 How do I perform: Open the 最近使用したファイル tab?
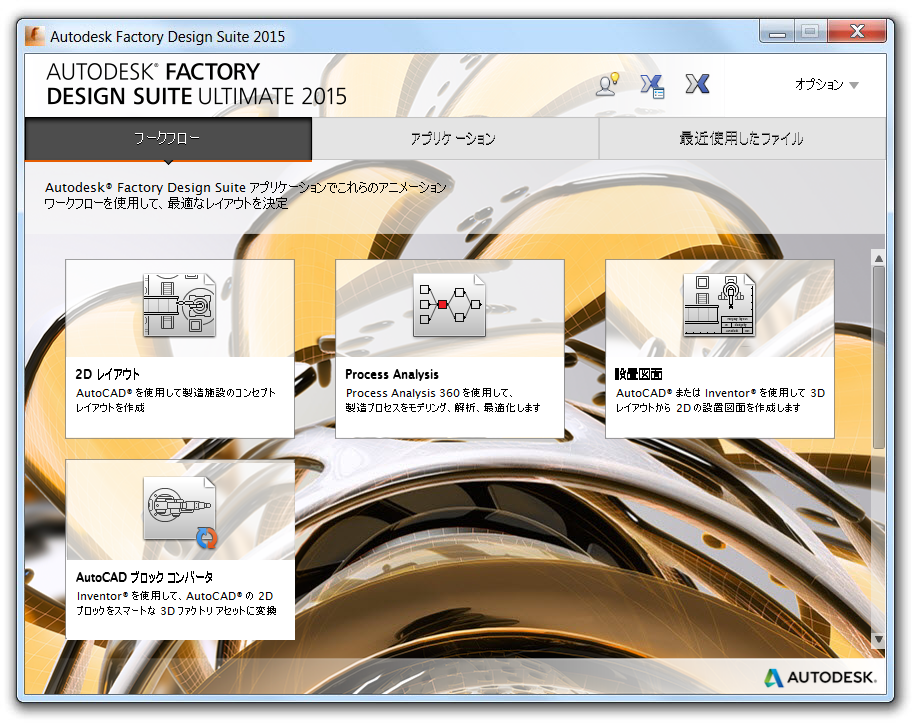pos(742,139)
